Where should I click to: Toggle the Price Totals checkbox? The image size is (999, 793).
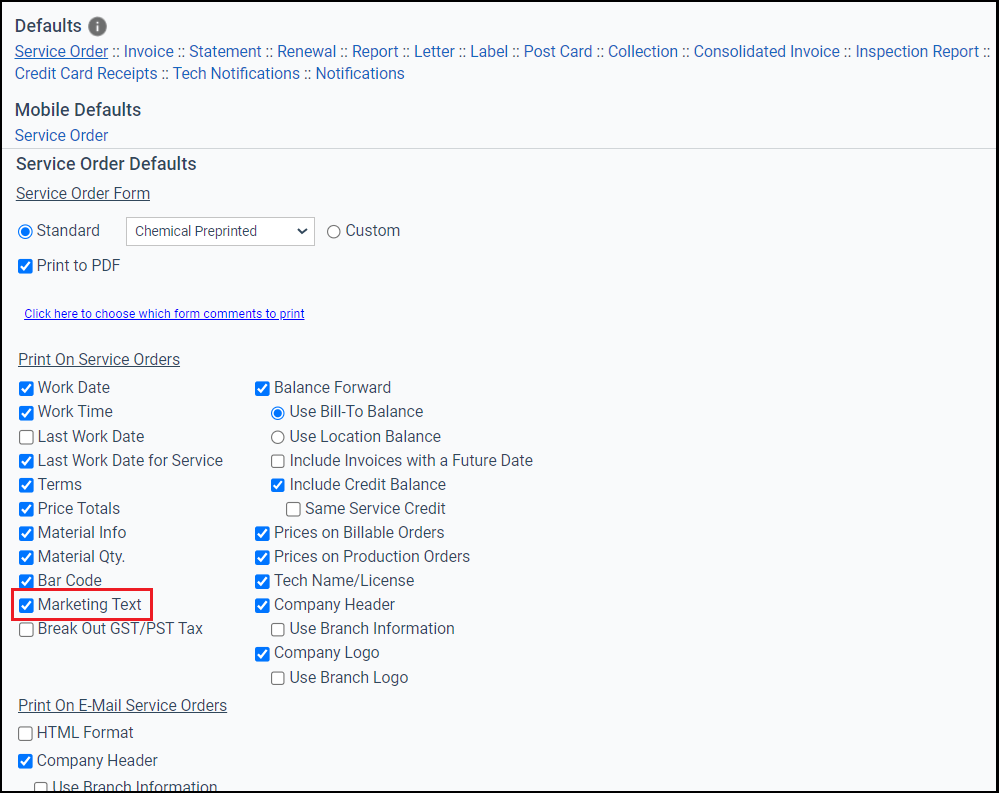coord(26,509)
